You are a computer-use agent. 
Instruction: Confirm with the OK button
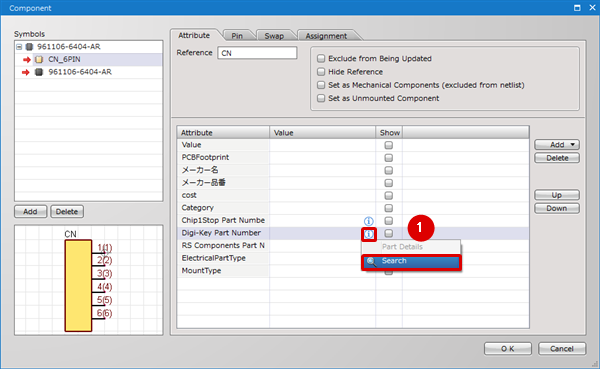[x=508, y=349]
